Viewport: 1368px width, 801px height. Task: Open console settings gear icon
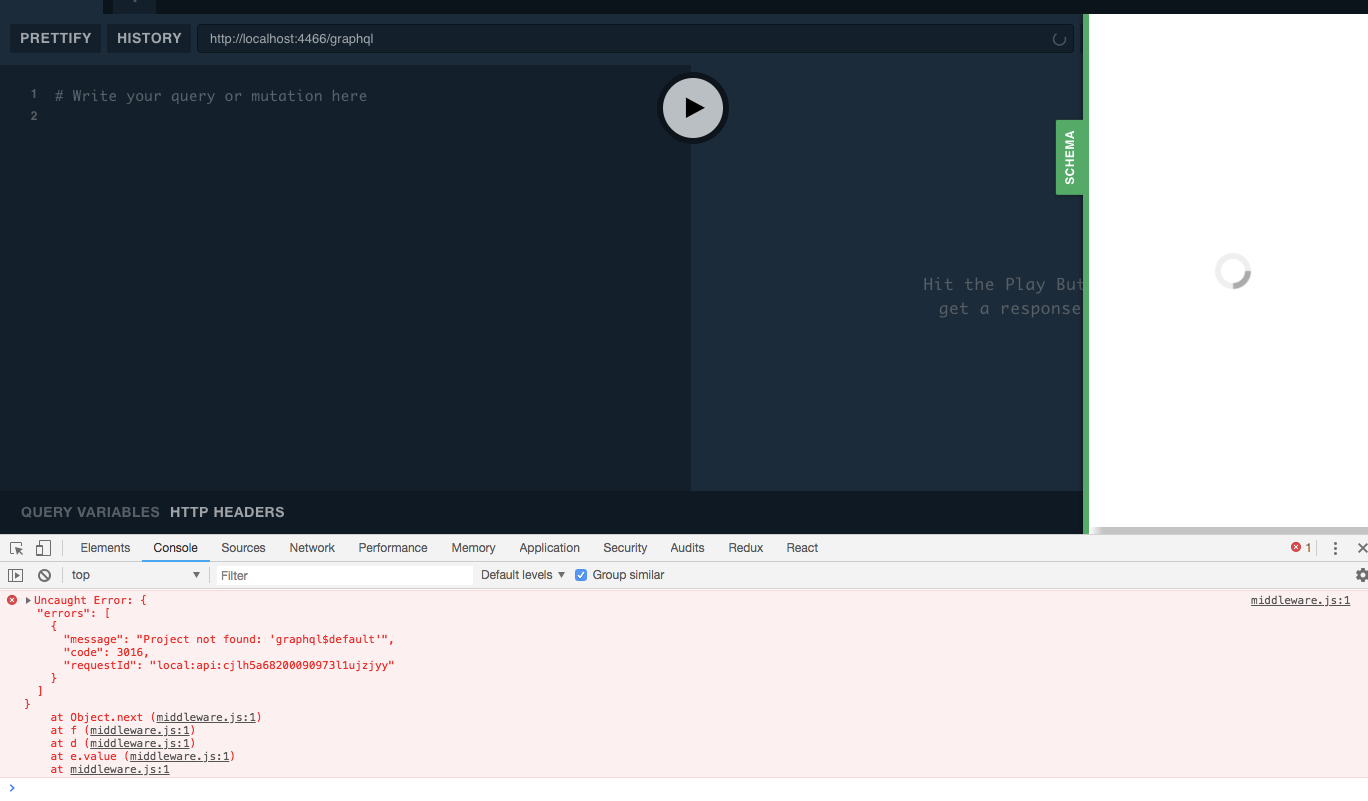pos(1361,575)
